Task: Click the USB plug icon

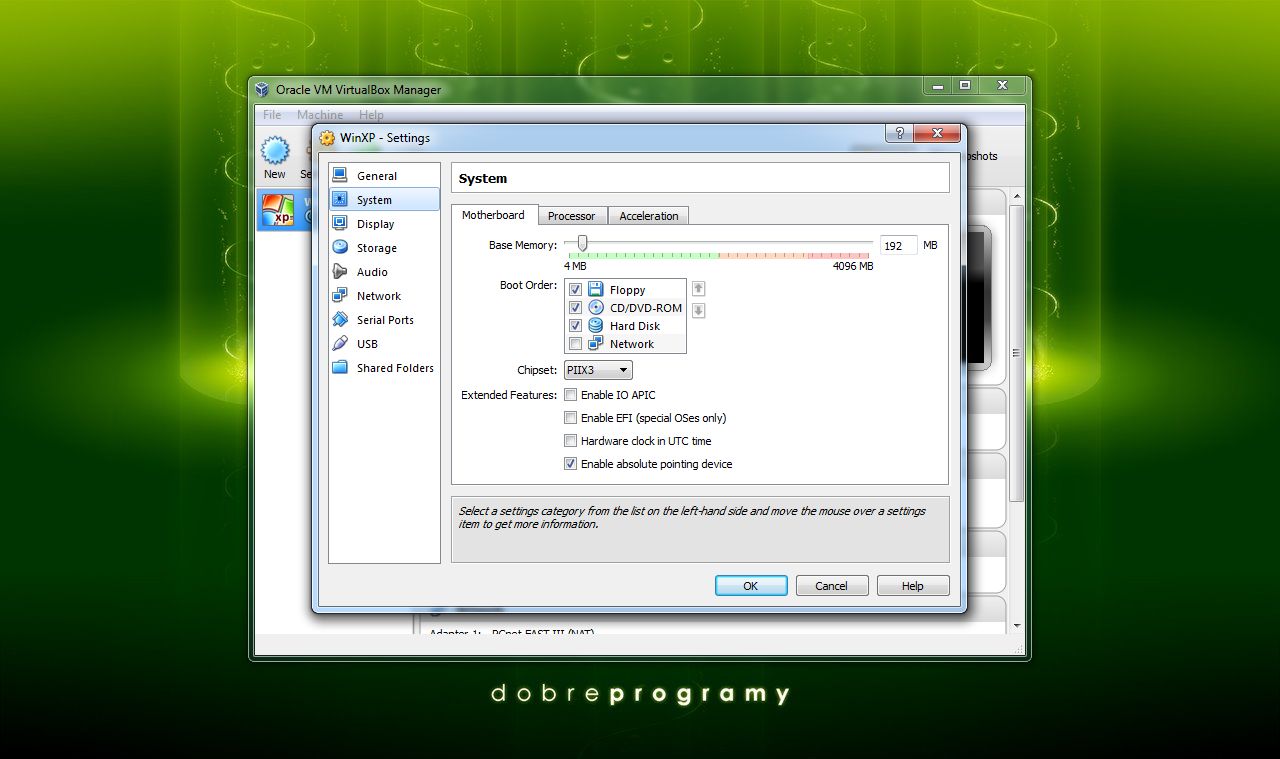Action: coord(340,343)
